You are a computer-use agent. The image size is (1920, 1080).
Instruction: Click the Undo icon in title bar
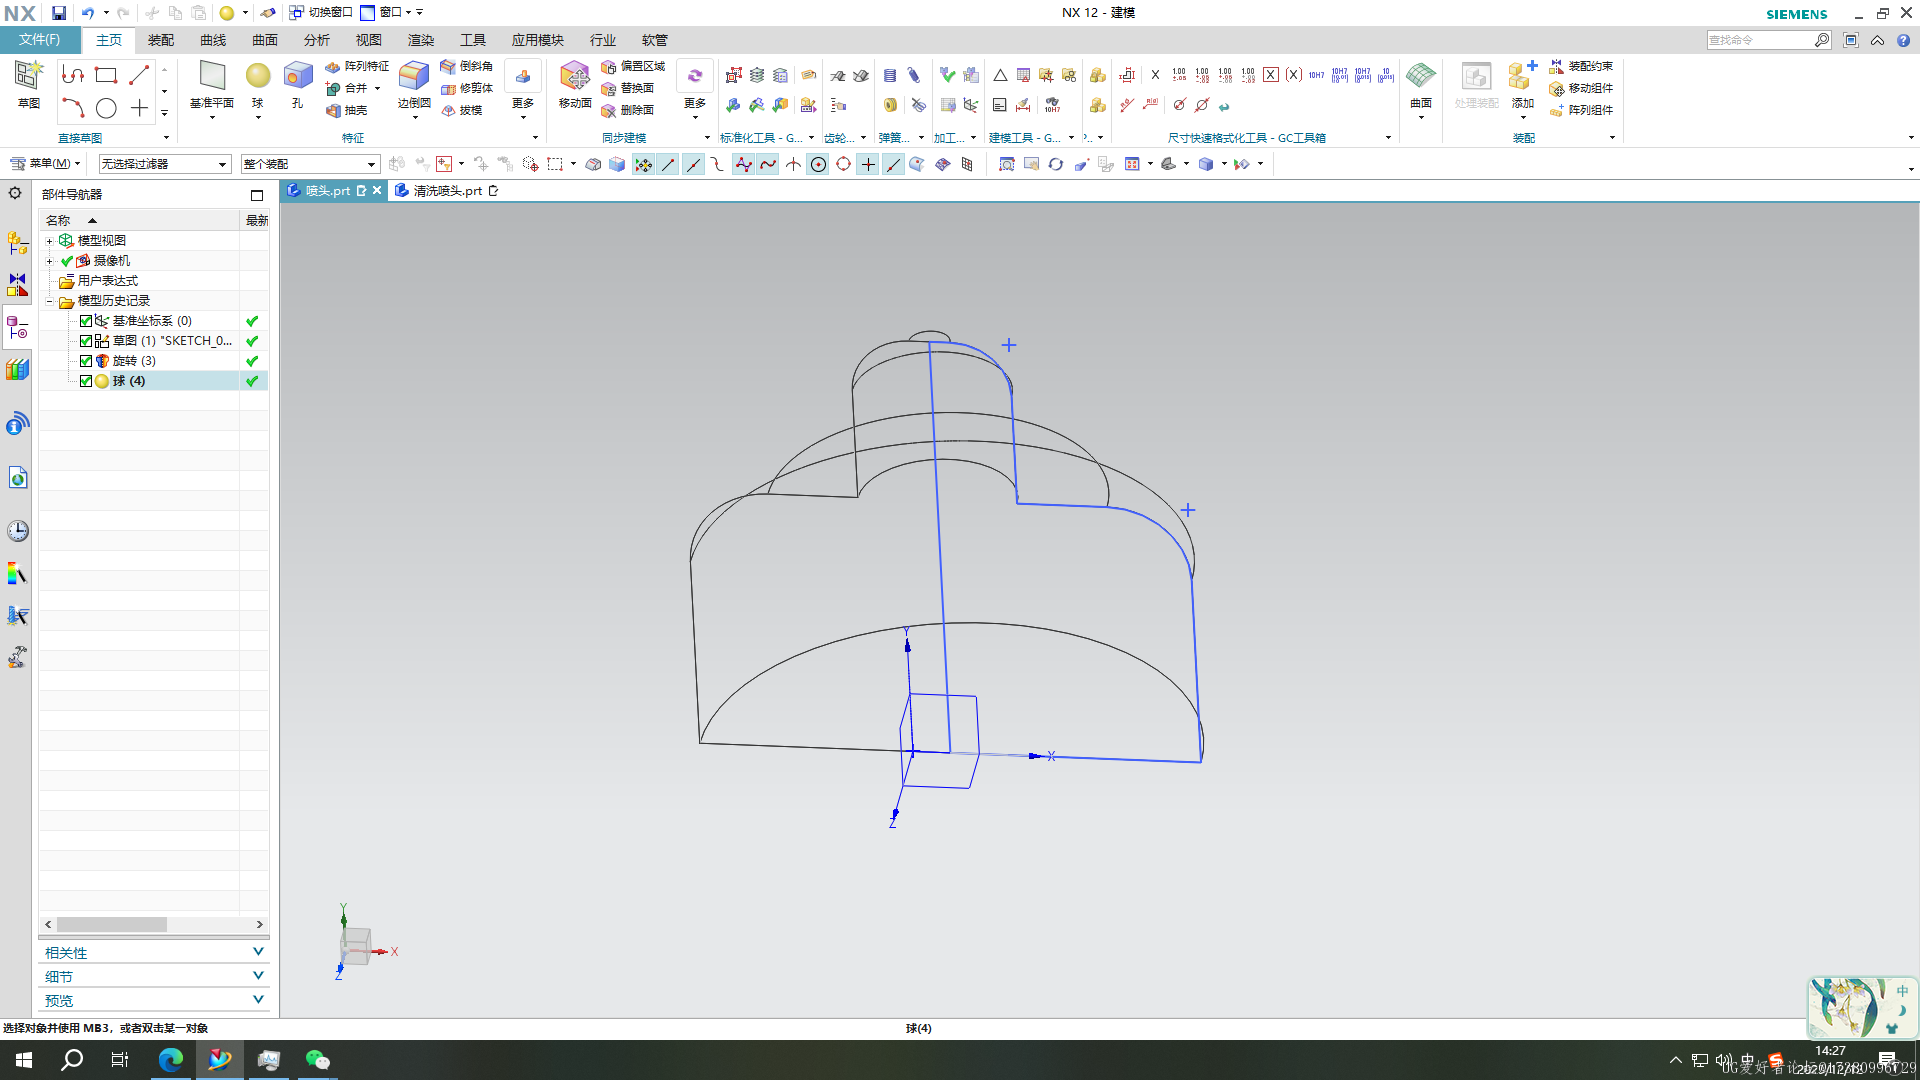tap(88, 13)
